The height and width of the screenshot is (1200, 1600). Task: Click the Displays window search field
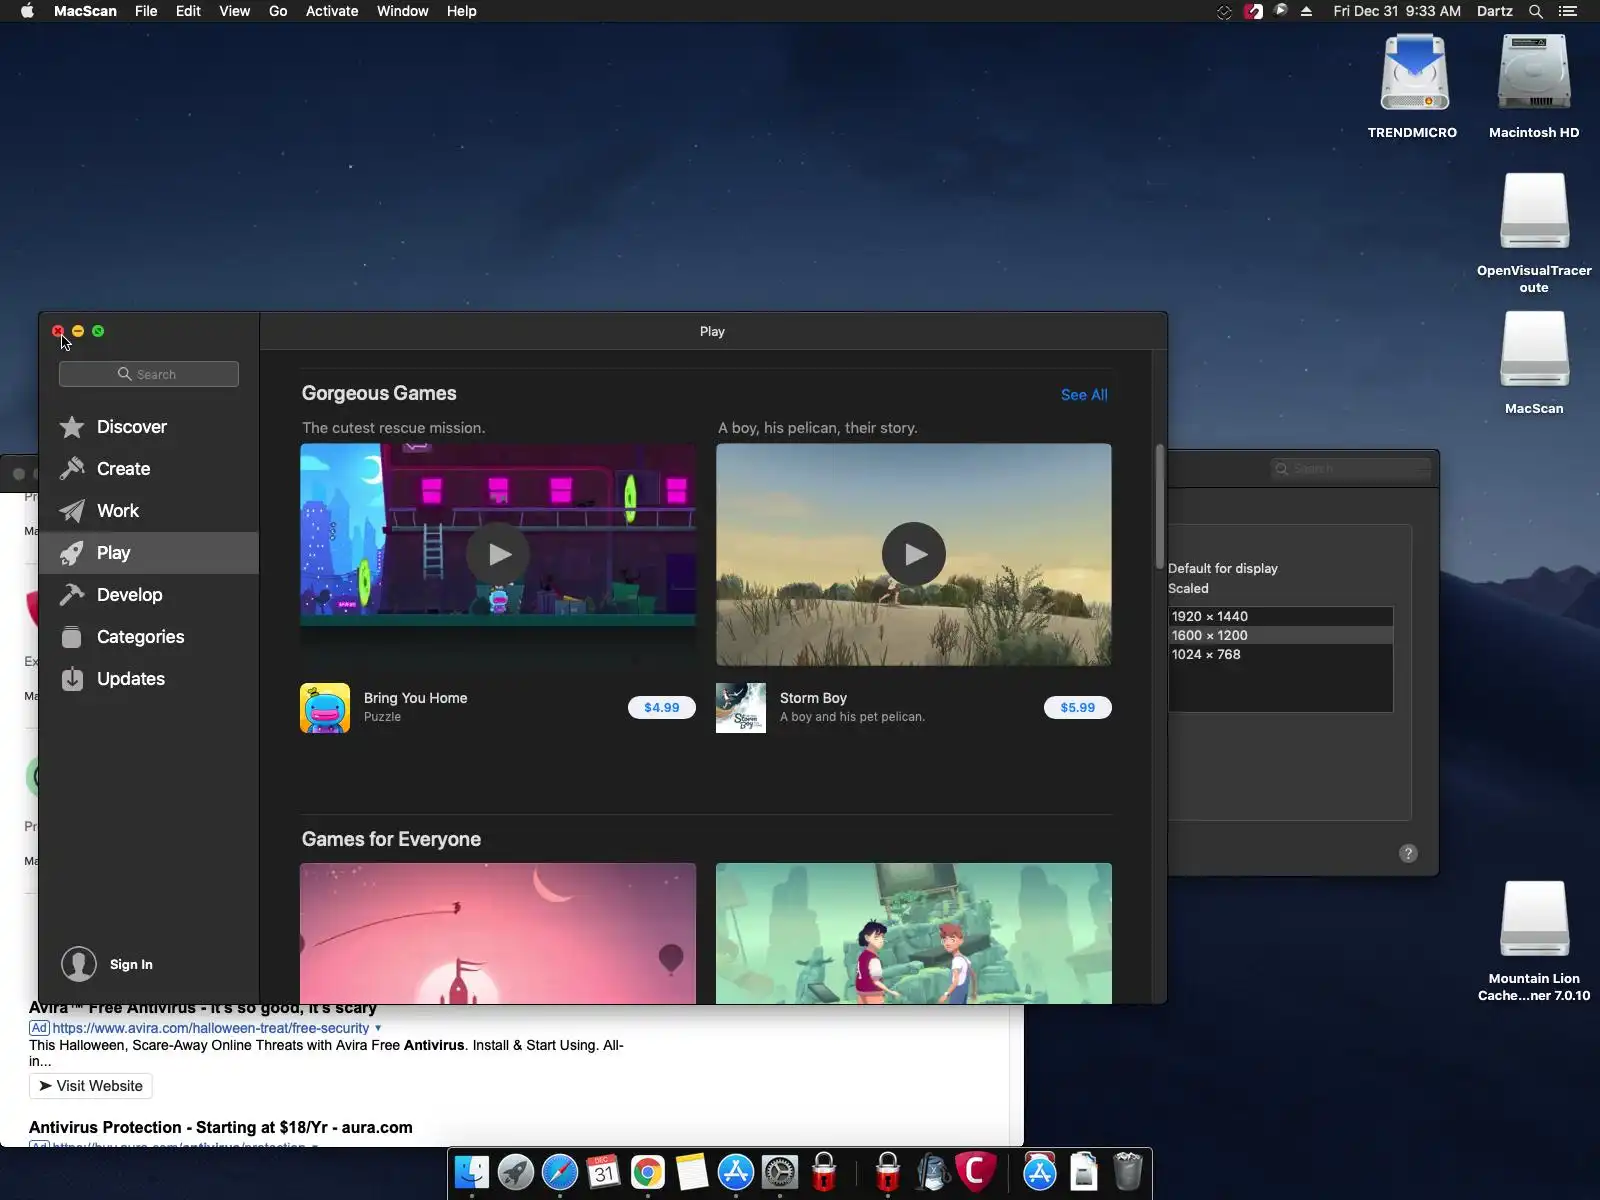1350,468
